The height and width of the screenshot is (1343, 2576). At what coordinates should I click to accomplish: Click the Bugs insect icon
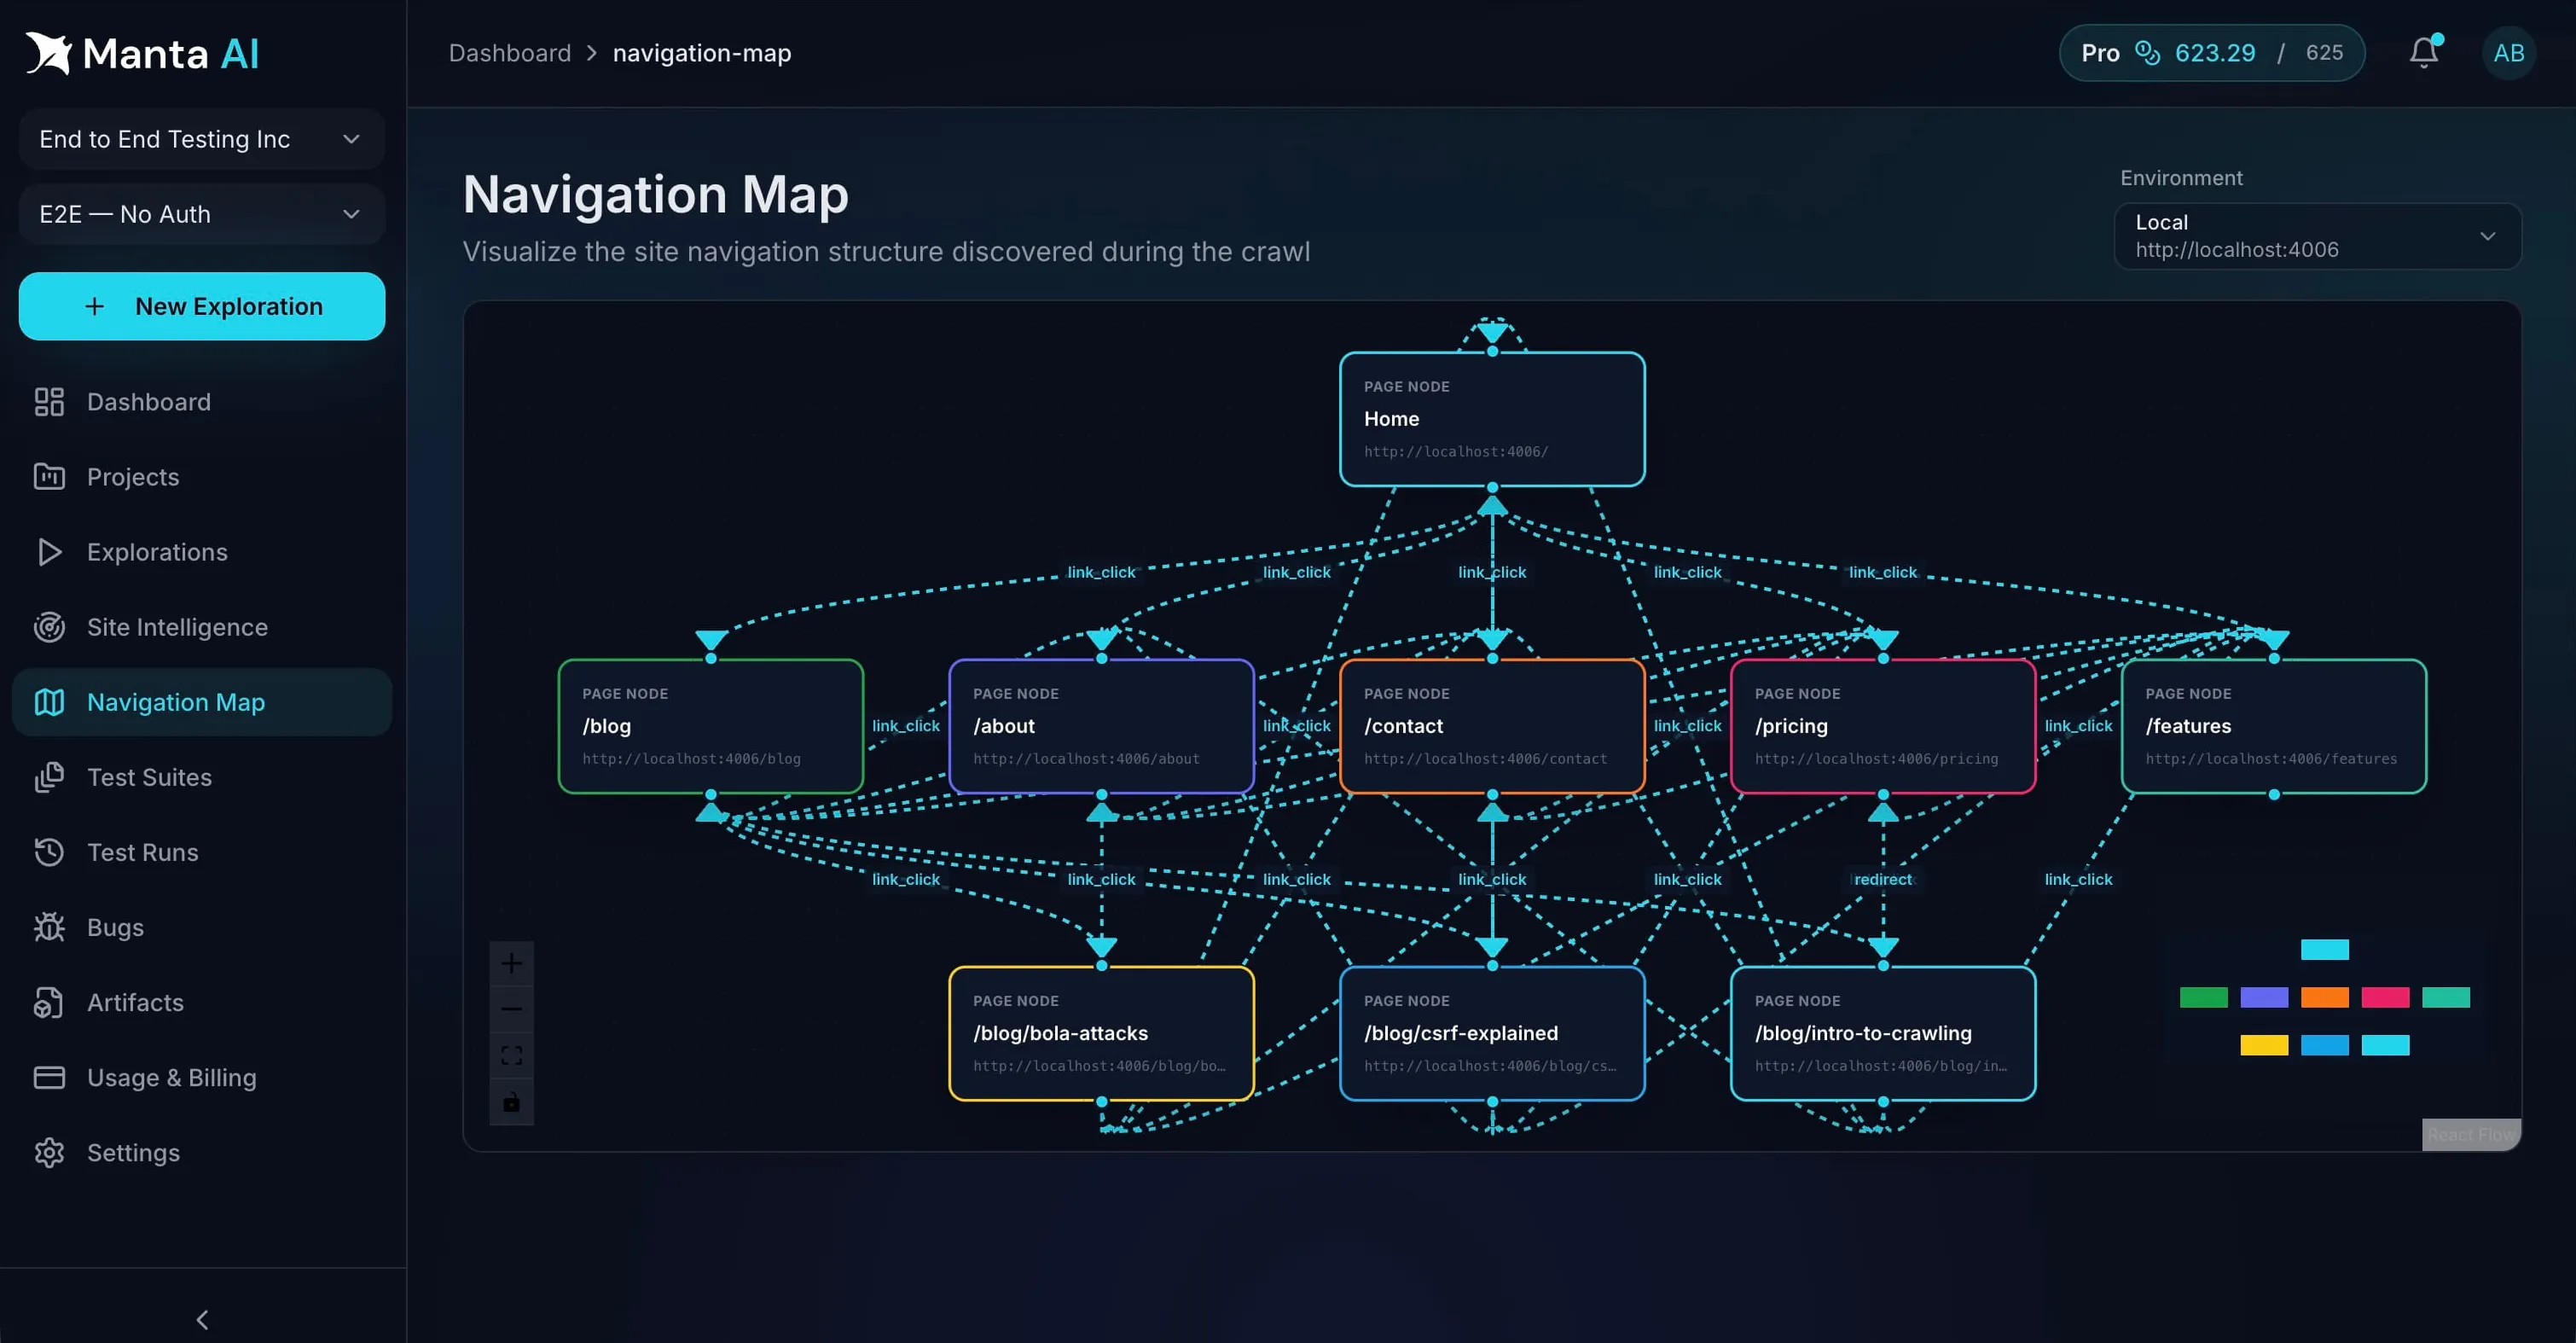(x=49, y=927)
